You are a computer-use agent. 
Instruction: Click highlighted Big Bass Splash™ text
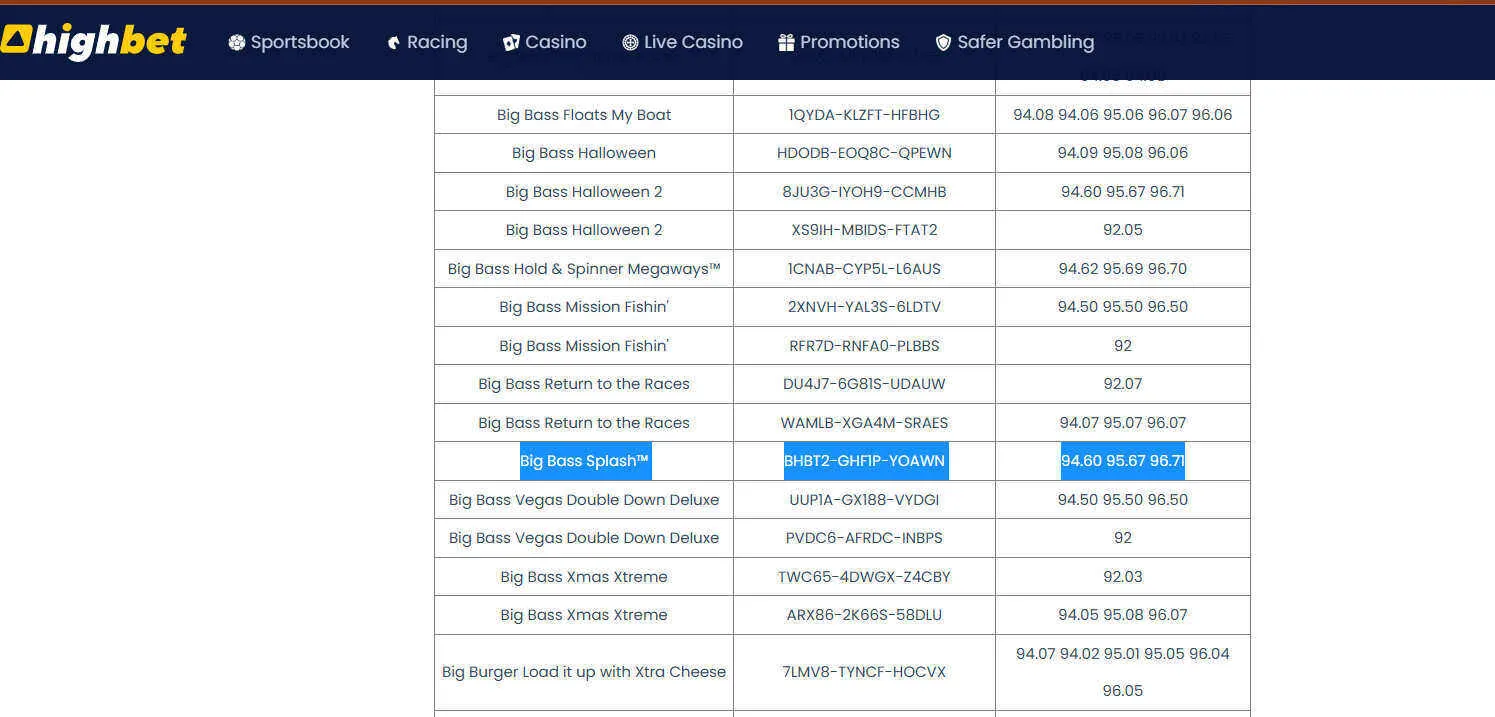click(x=585, y=461)
